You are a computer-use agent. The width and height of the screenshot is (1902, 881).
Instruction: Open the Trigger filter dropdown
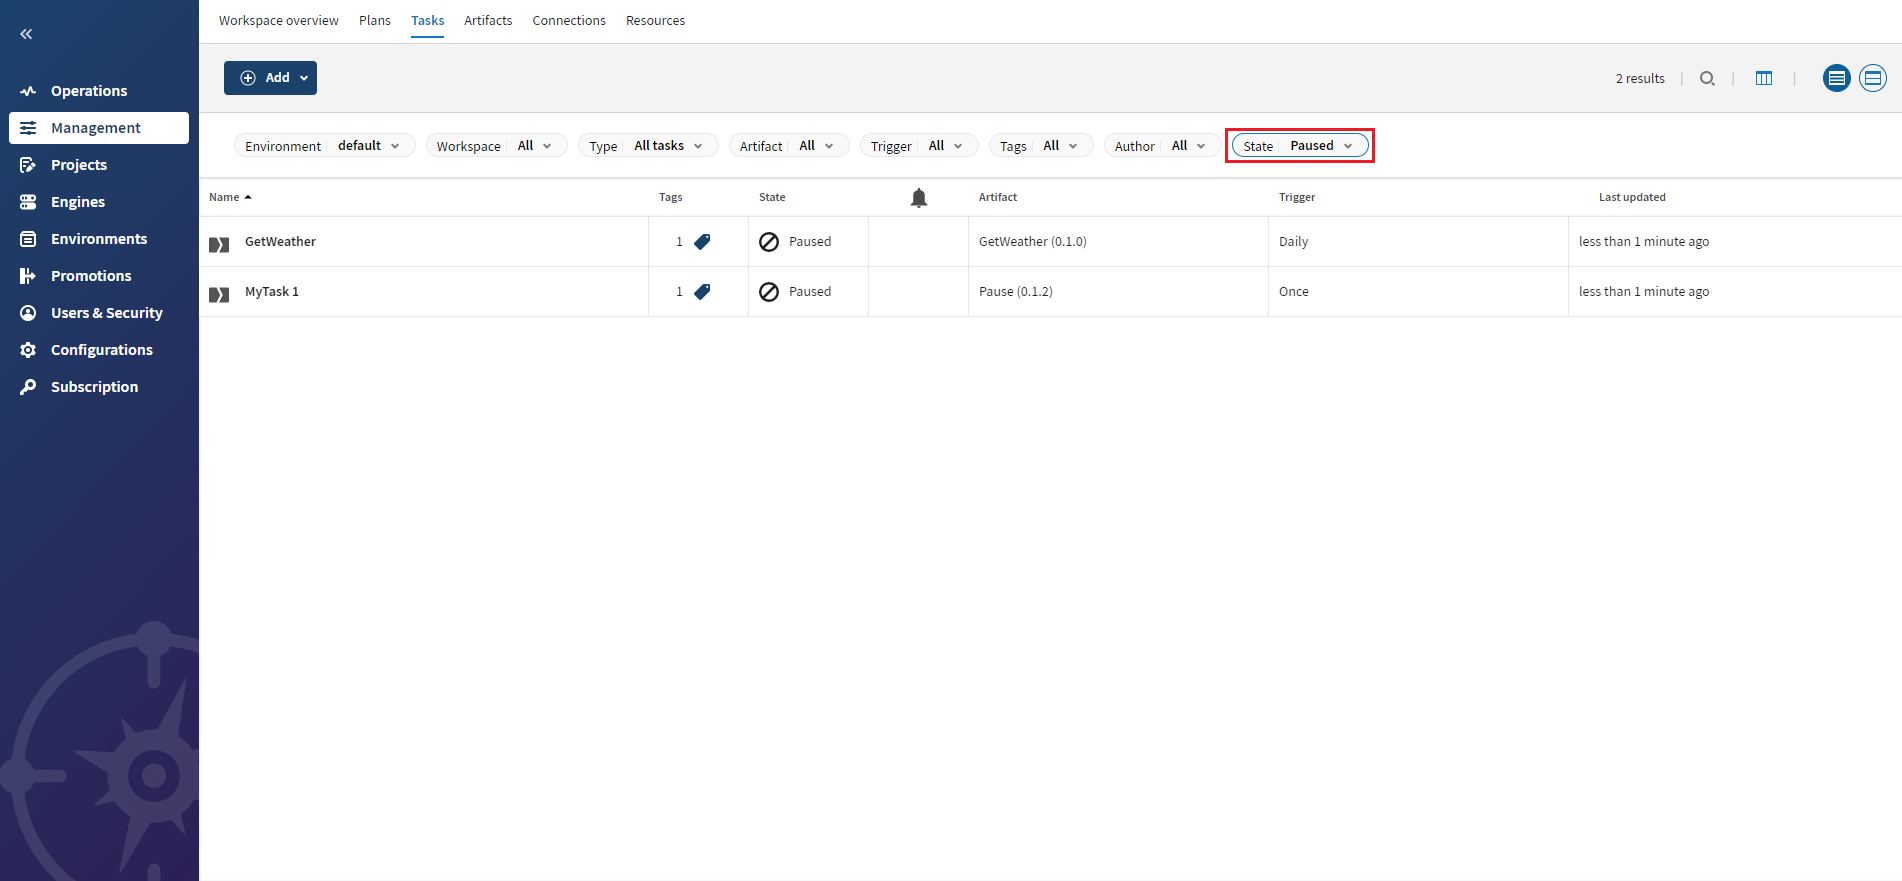coord(917,146)
